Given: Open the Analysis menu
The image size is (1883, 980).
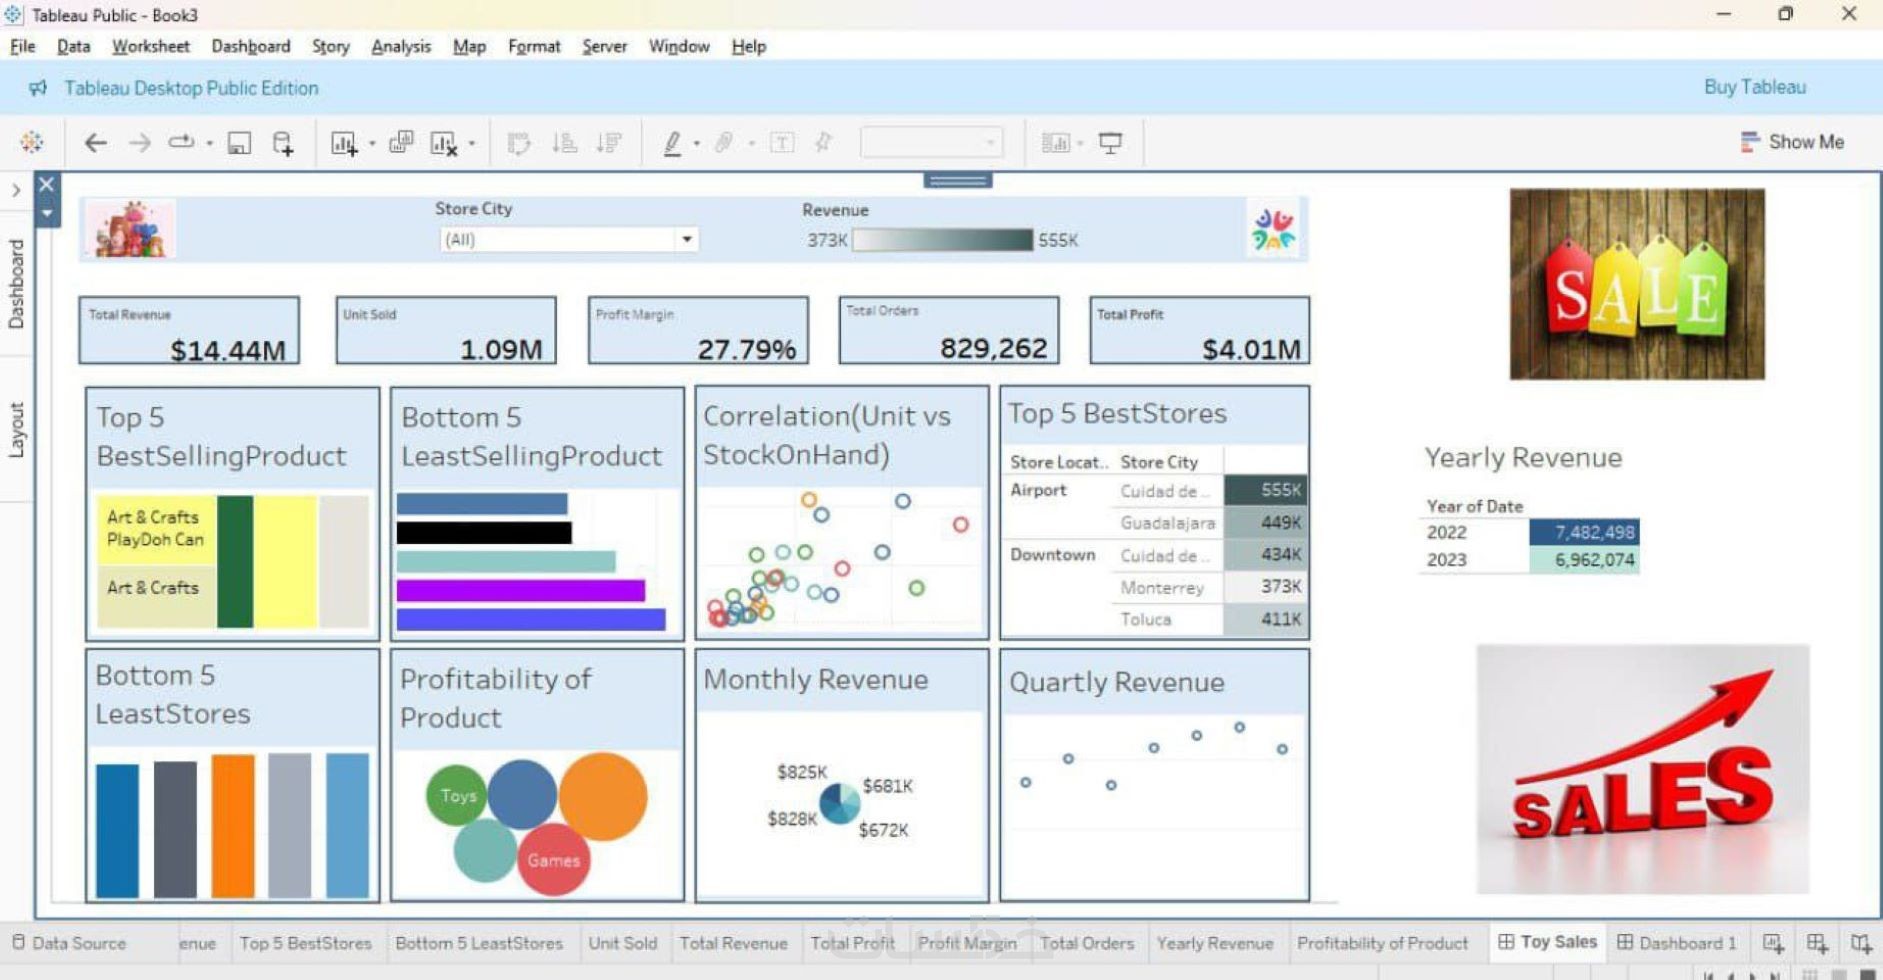Looking at the screenshot, I should pyautogui.click(x=401, y=46).
